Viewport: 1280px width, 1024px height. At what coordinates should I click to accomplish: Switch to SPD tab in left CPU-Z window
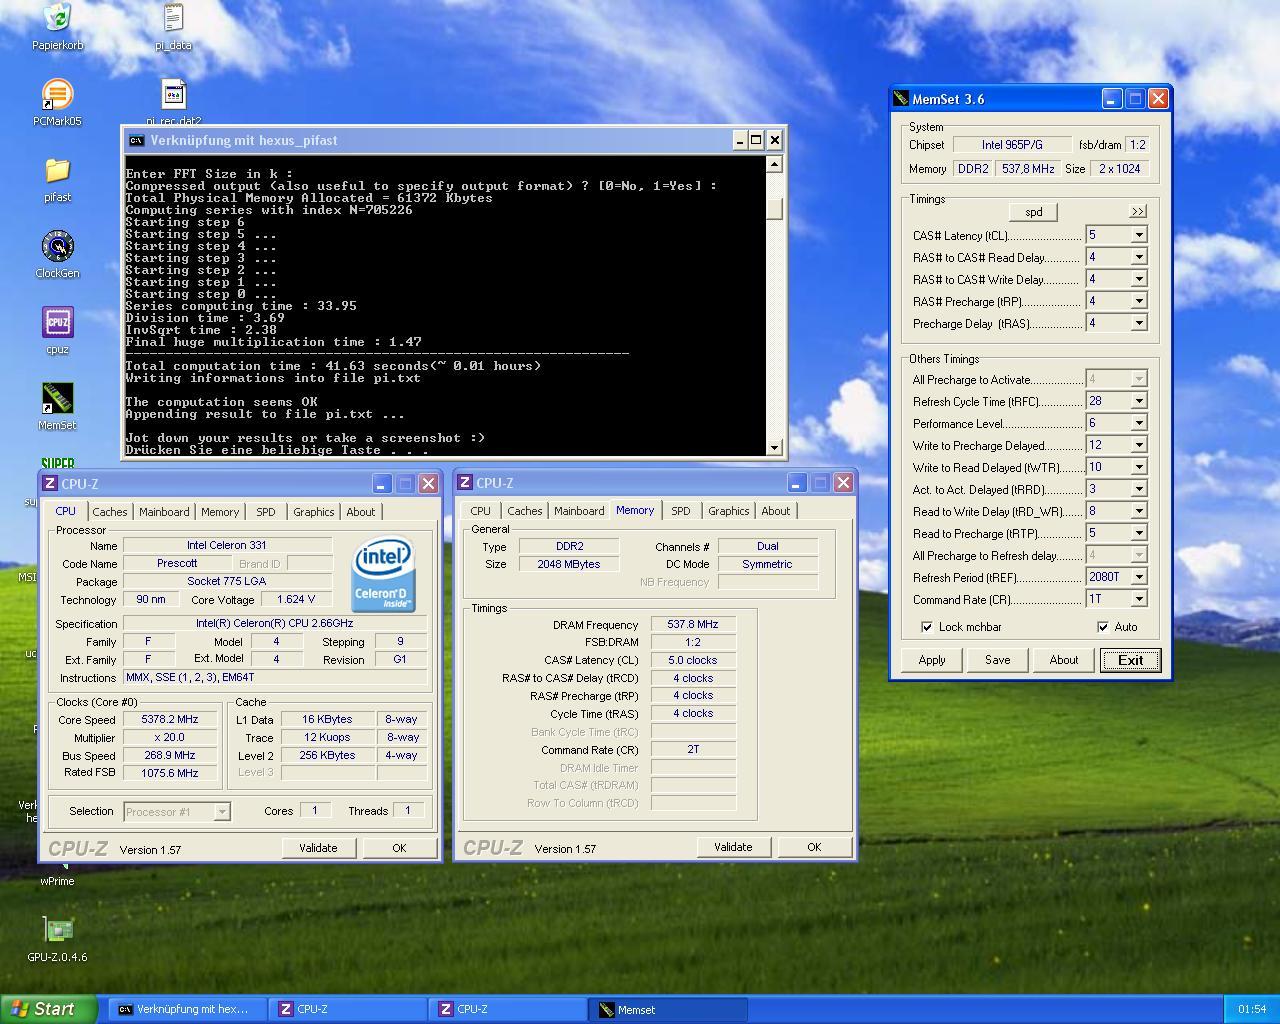tap(265, 512)
